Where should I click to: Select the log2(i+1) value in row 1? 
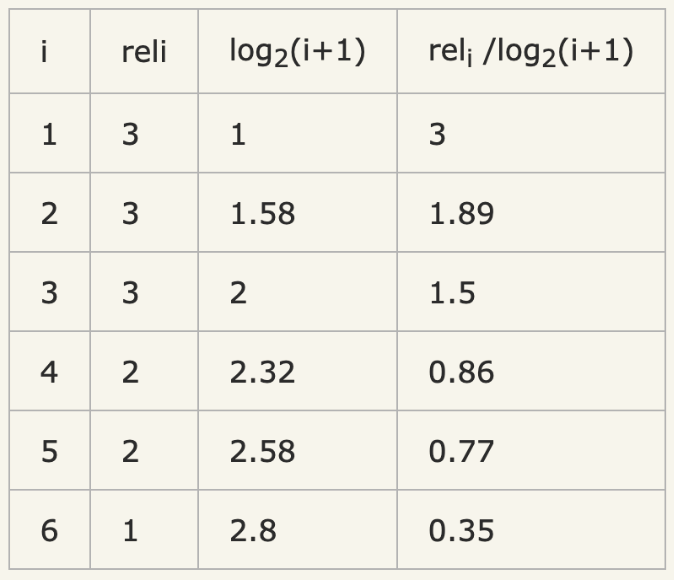coord(238,135)
